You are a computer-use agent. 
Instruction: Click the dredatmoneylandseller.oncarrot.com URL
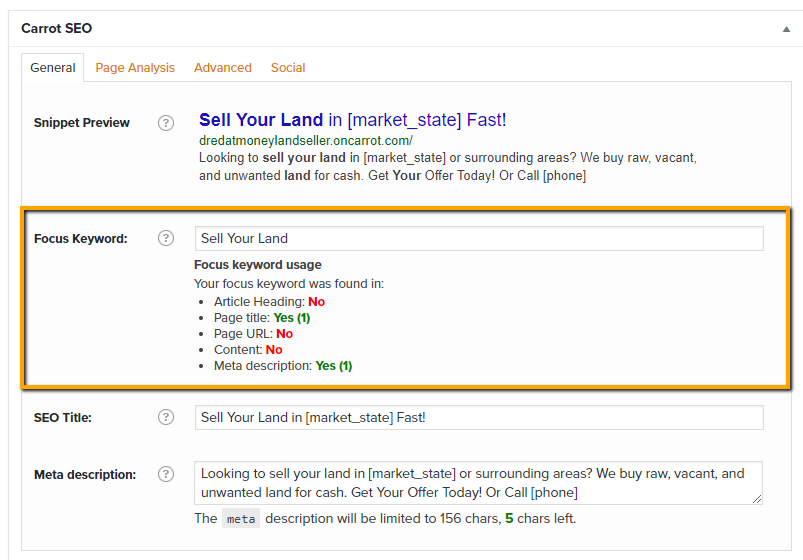[x=306, y=140]
